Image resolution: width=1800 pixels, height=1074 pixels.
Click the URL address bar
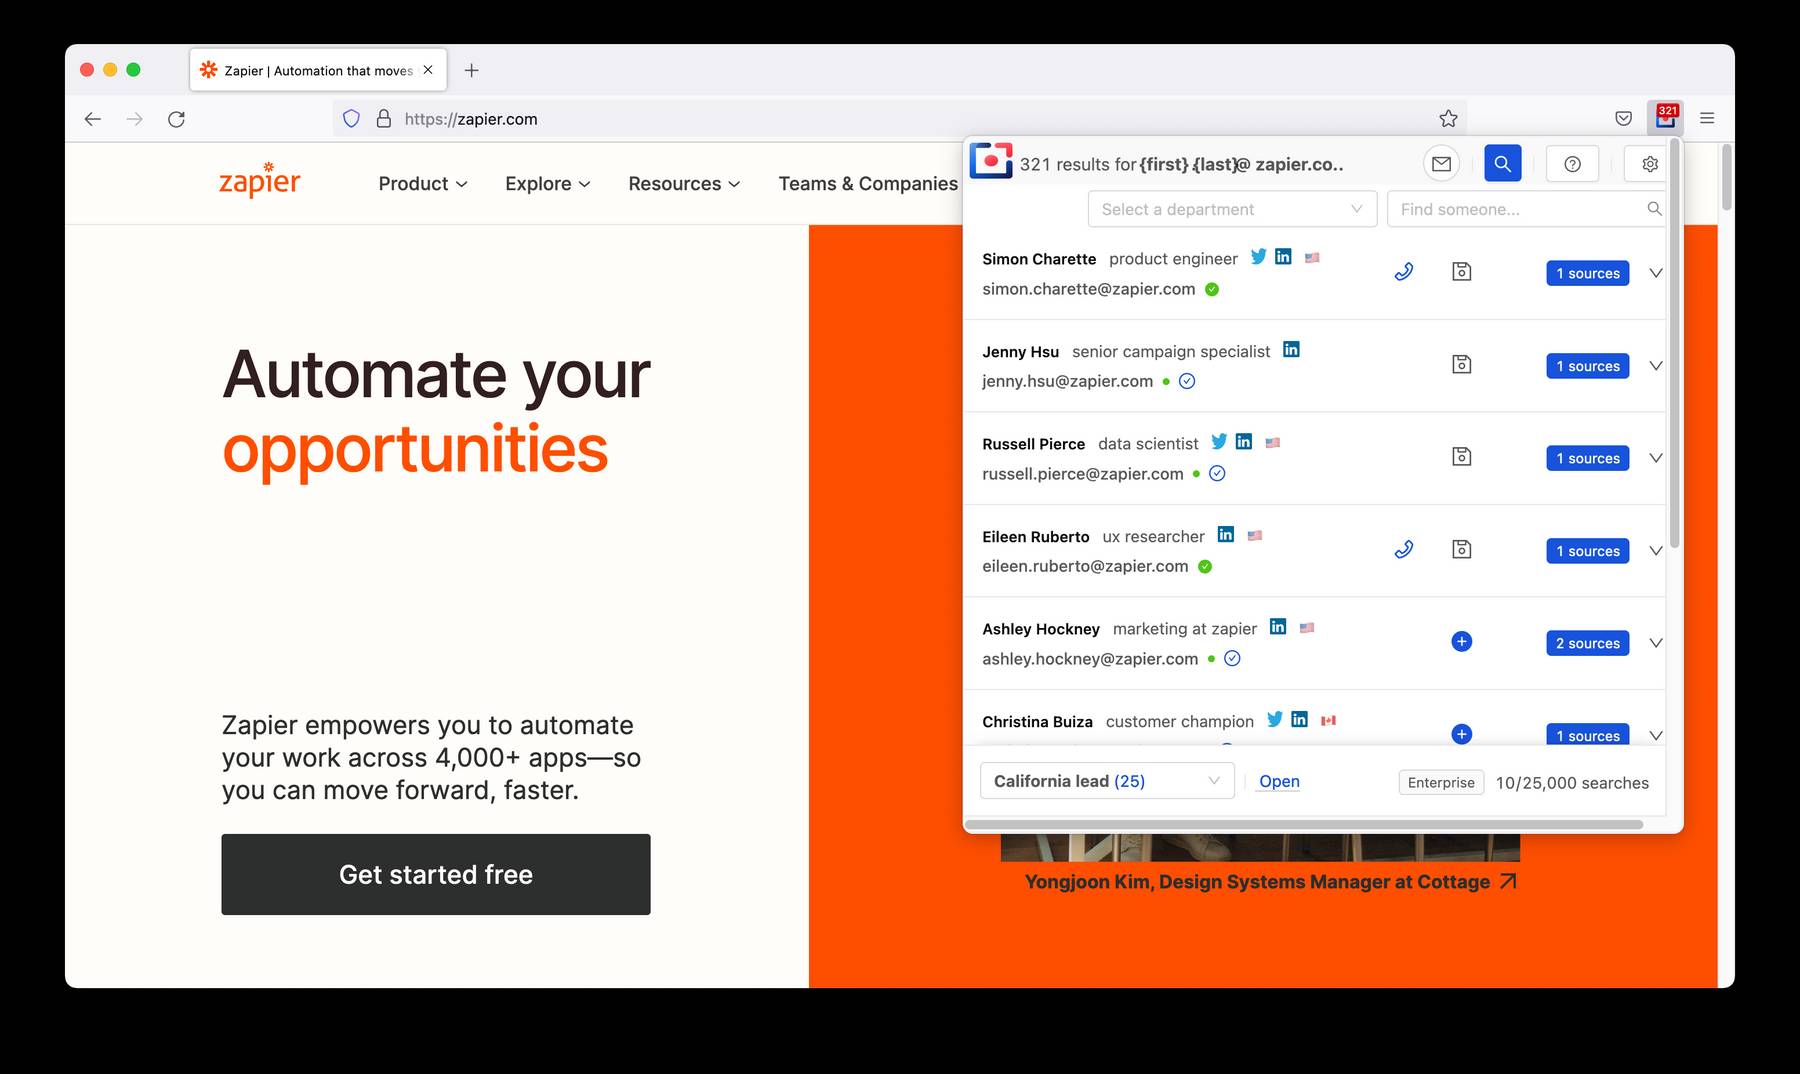900,119
